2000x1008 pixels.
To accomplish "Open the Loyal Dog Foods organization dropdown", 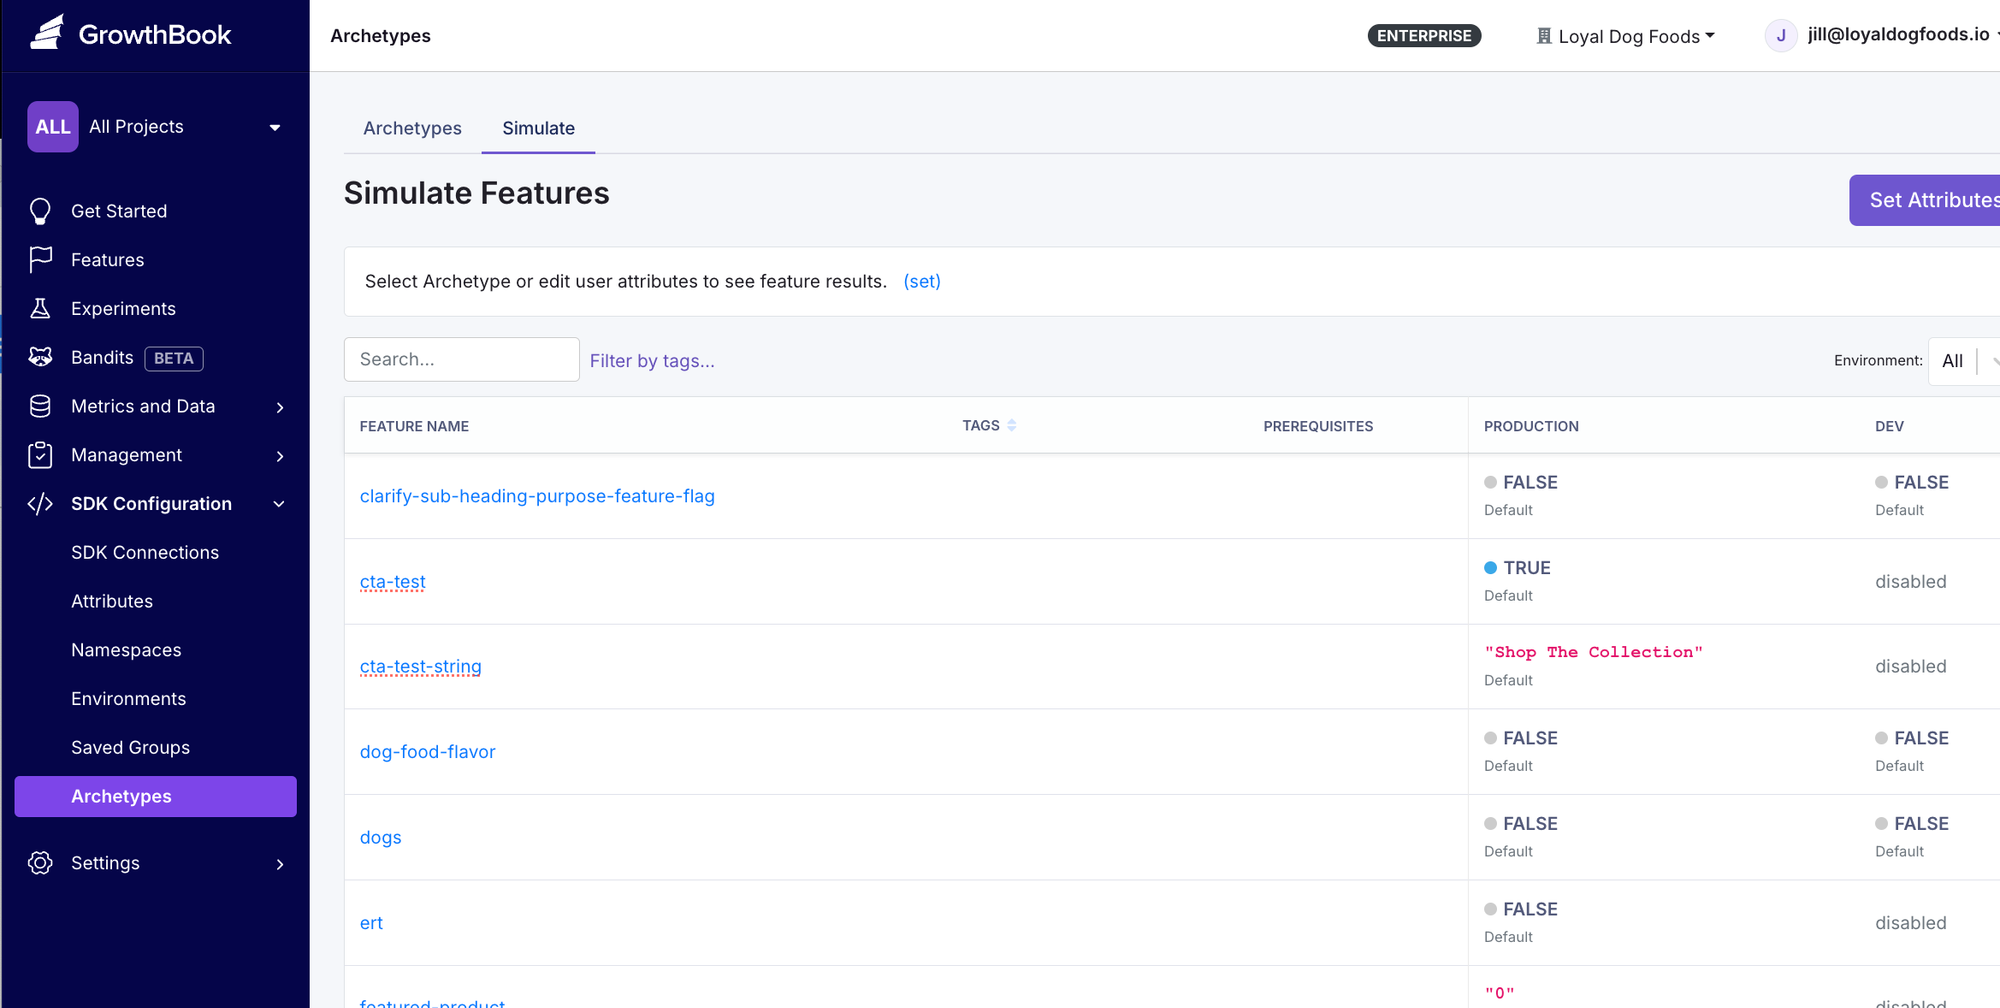I will point(1627,36).
